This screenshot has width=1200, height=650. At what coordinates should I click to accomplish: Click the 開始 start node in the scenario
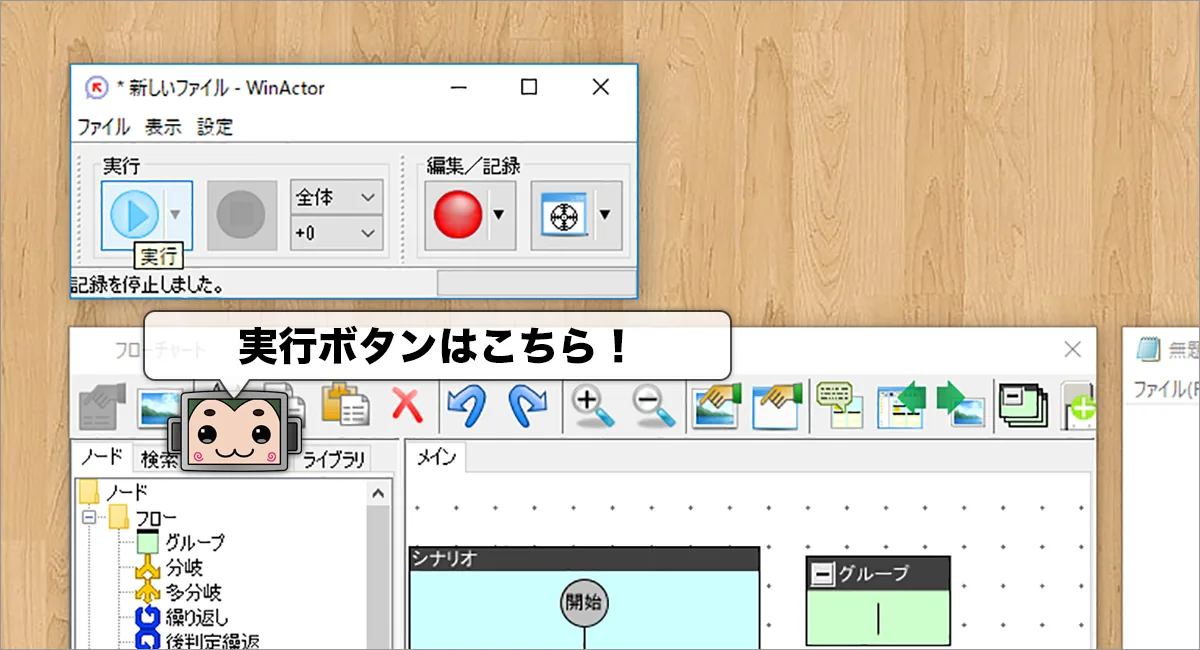point(584,603)
